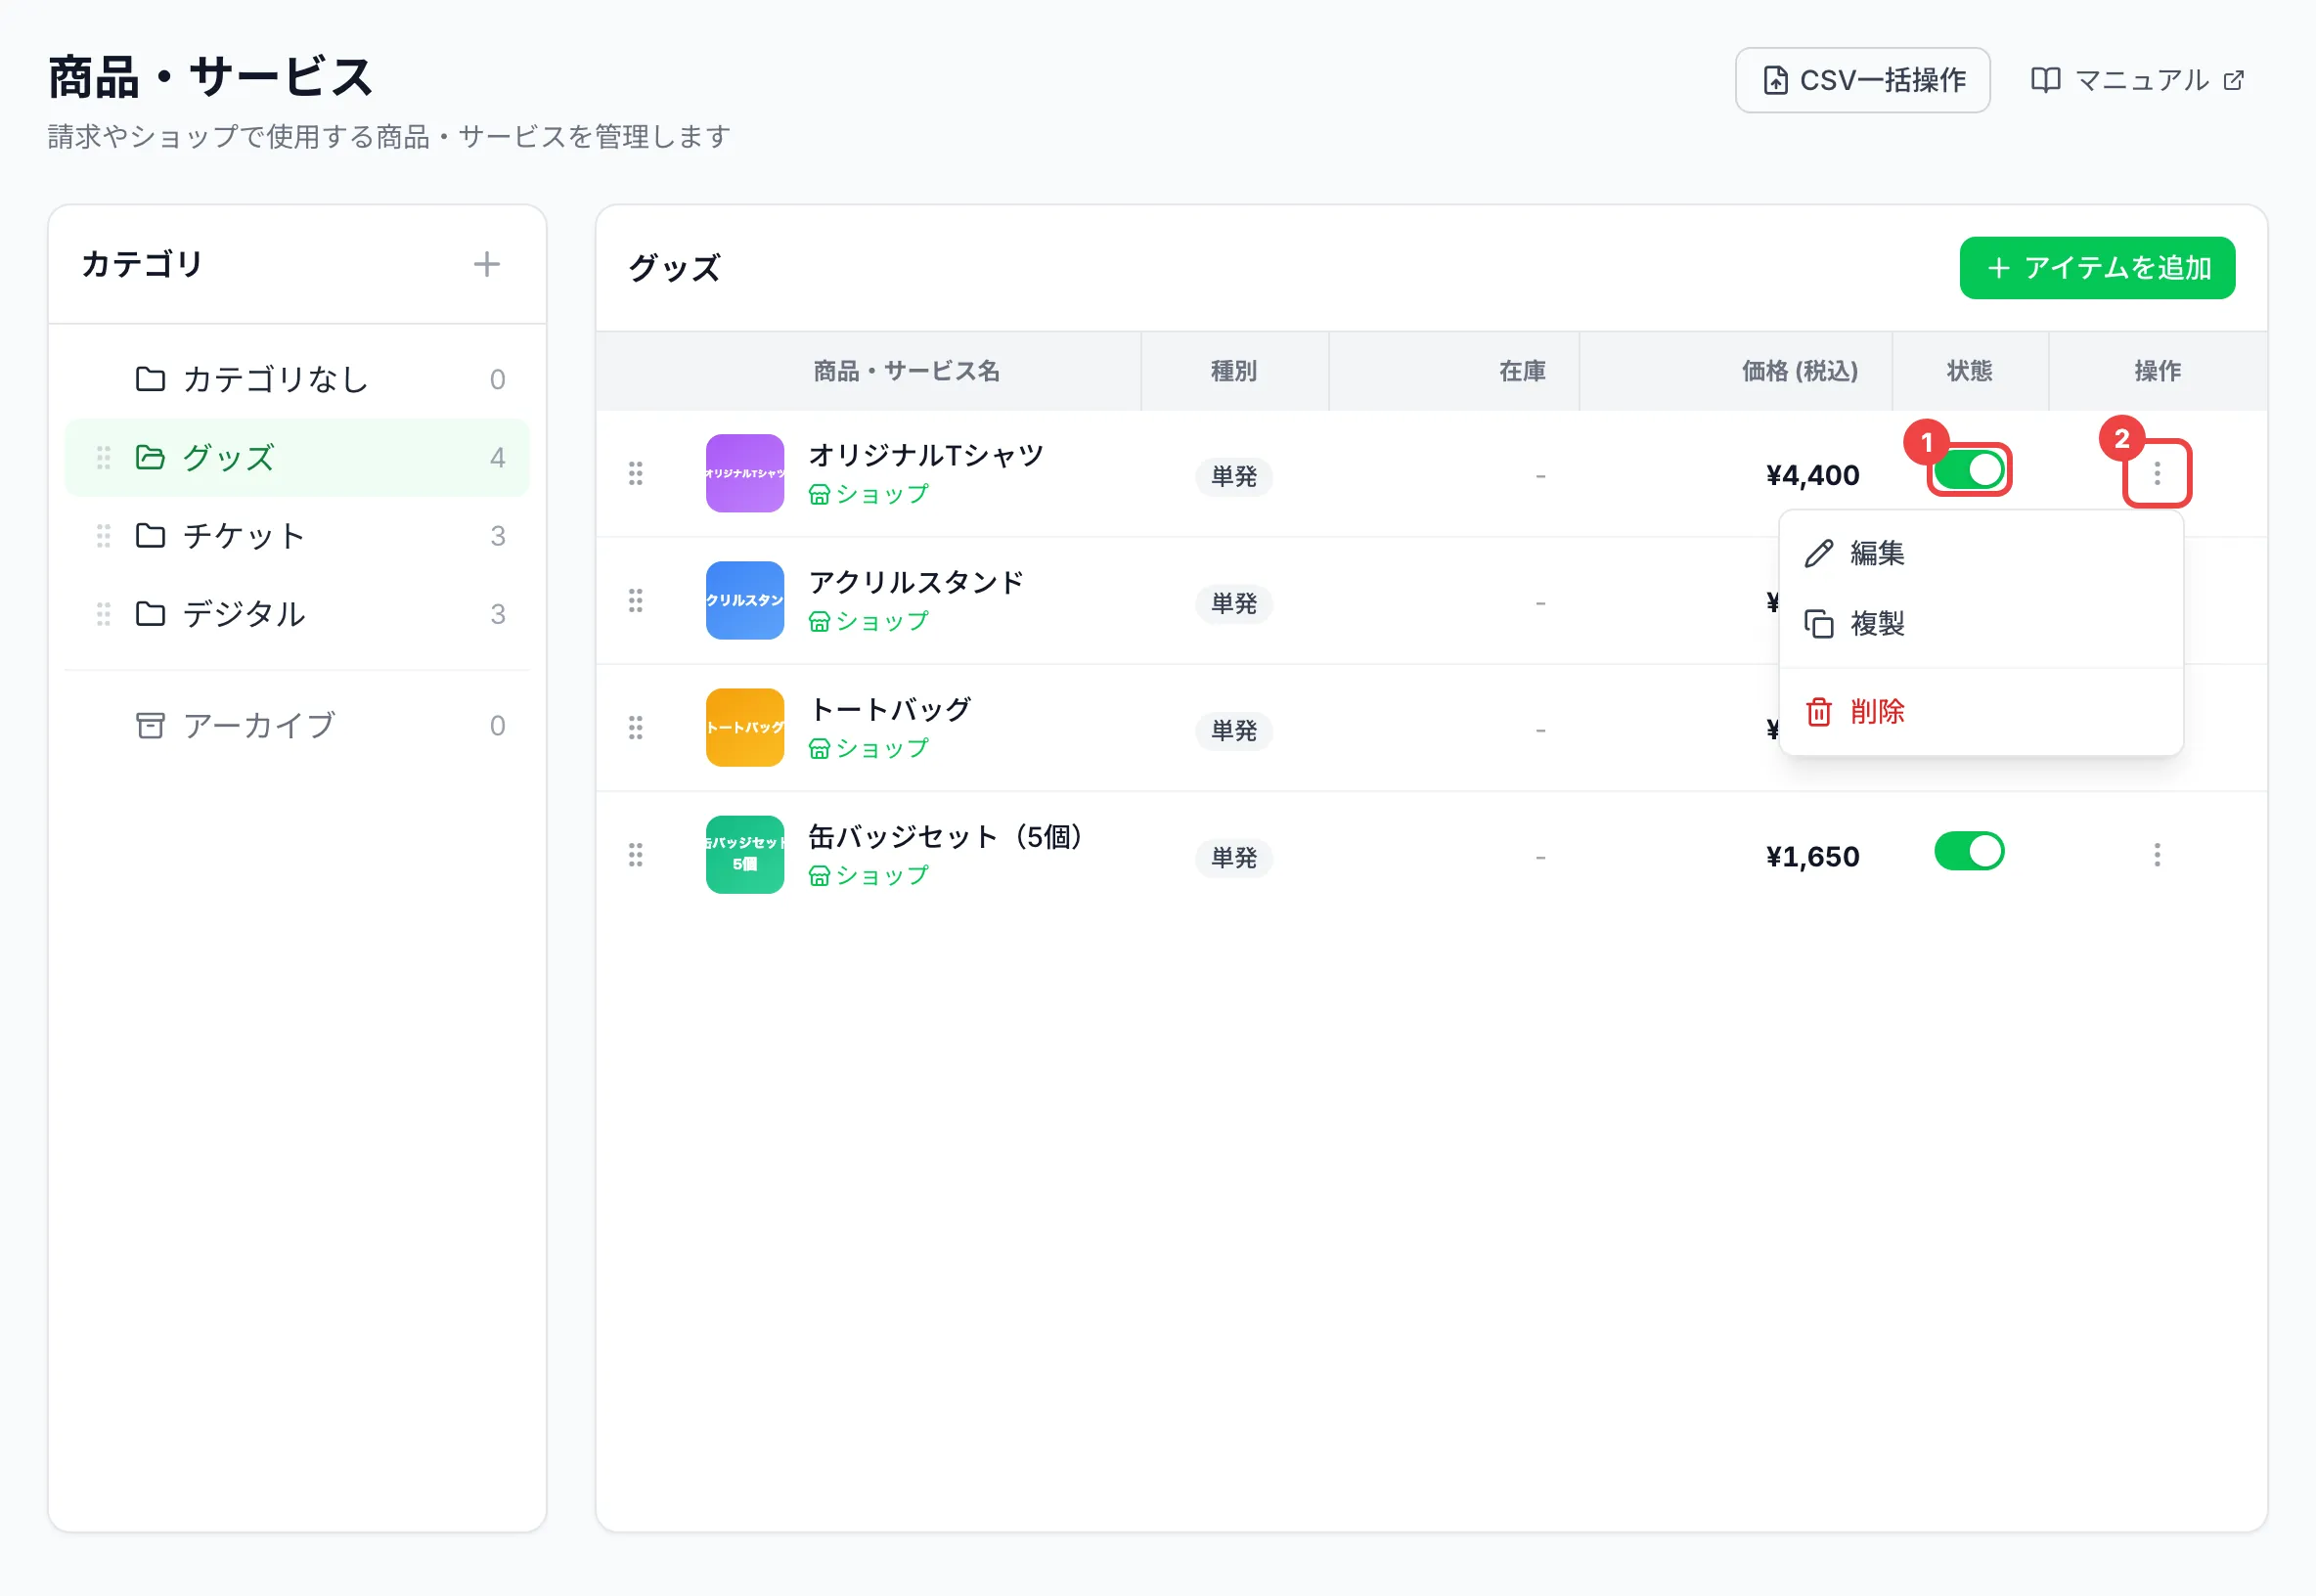Click the green 缶バッジセット thumbnail
Image resolution: width=2316 pixels, height=1596 pixels.
point(744,855)
